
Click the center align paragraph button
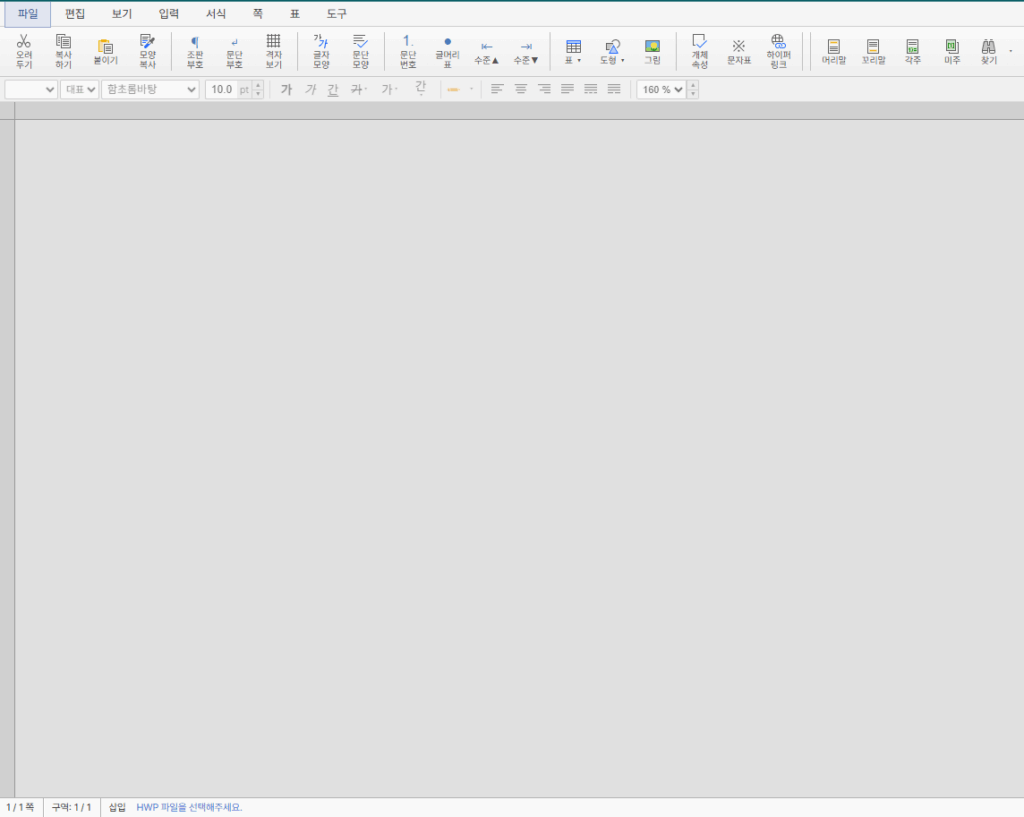pyautogui.click(x=520, y=89)
